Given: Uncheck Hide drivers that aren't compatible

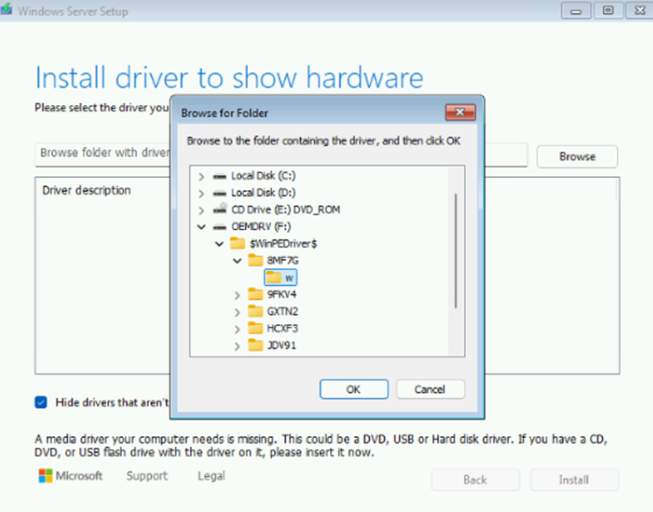Looking at the screenshot, I should [x=41, y=402].
